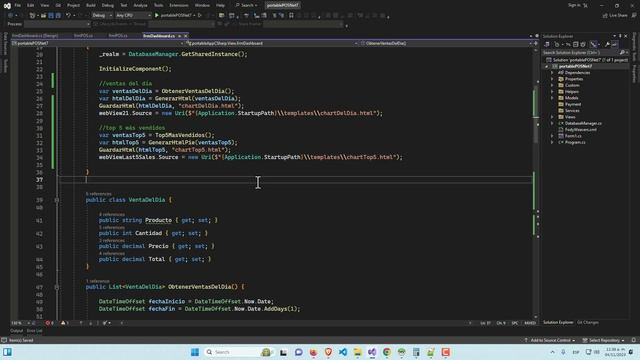Click the taskbar Search box
Image resolution: width=640 pixels, height=360 pixels.
coord(238,352)
